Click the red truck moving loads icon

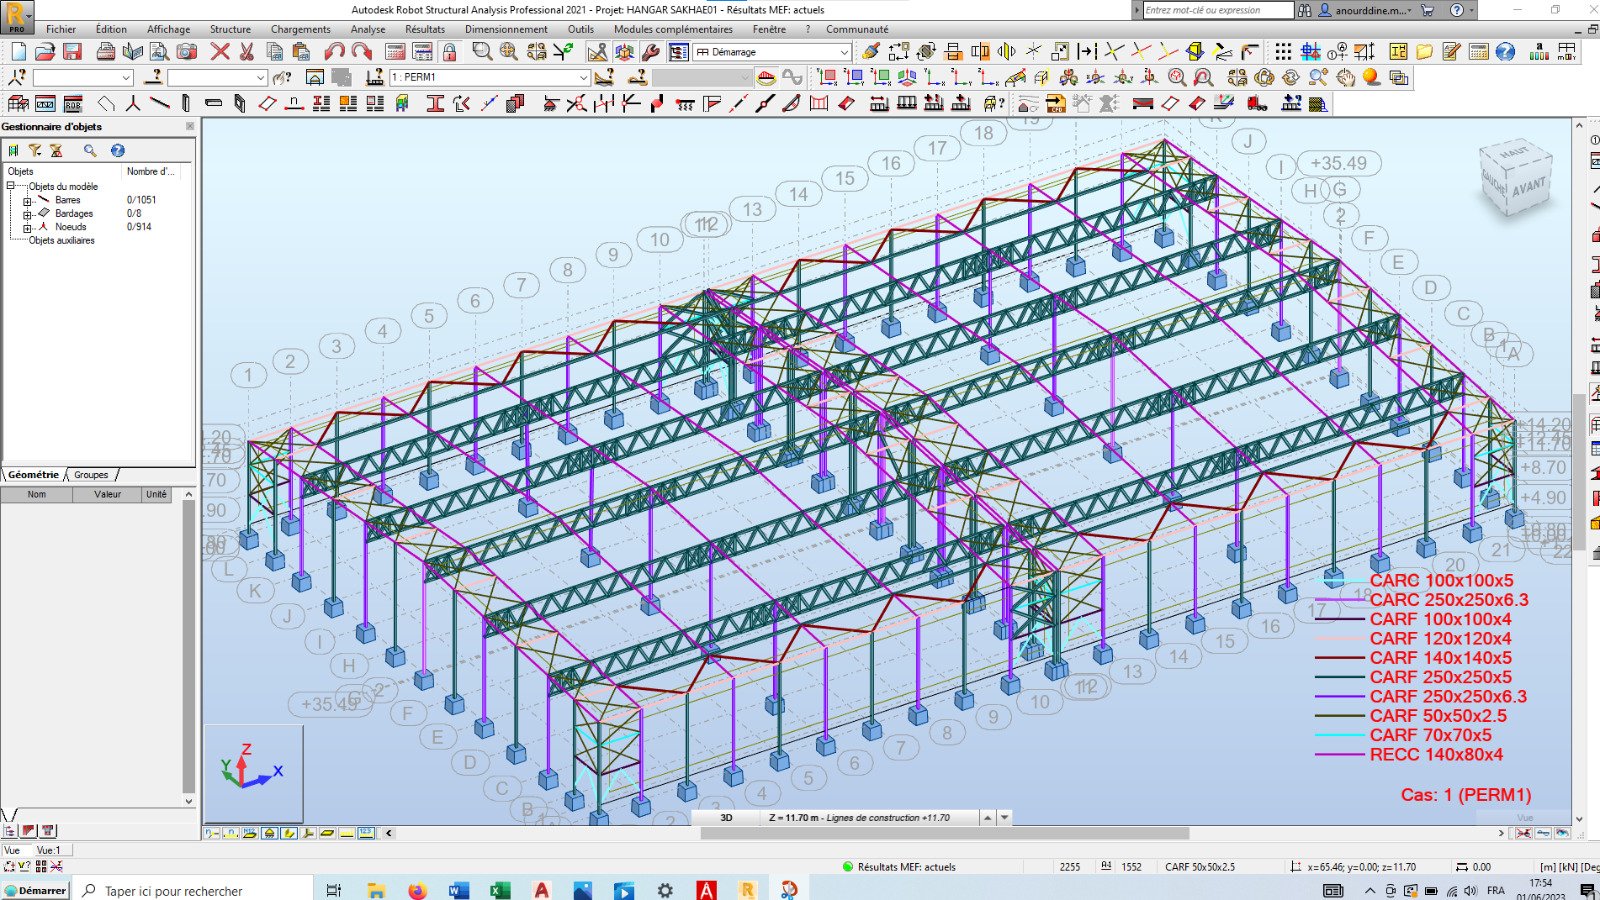click(x=1257, y=103)
